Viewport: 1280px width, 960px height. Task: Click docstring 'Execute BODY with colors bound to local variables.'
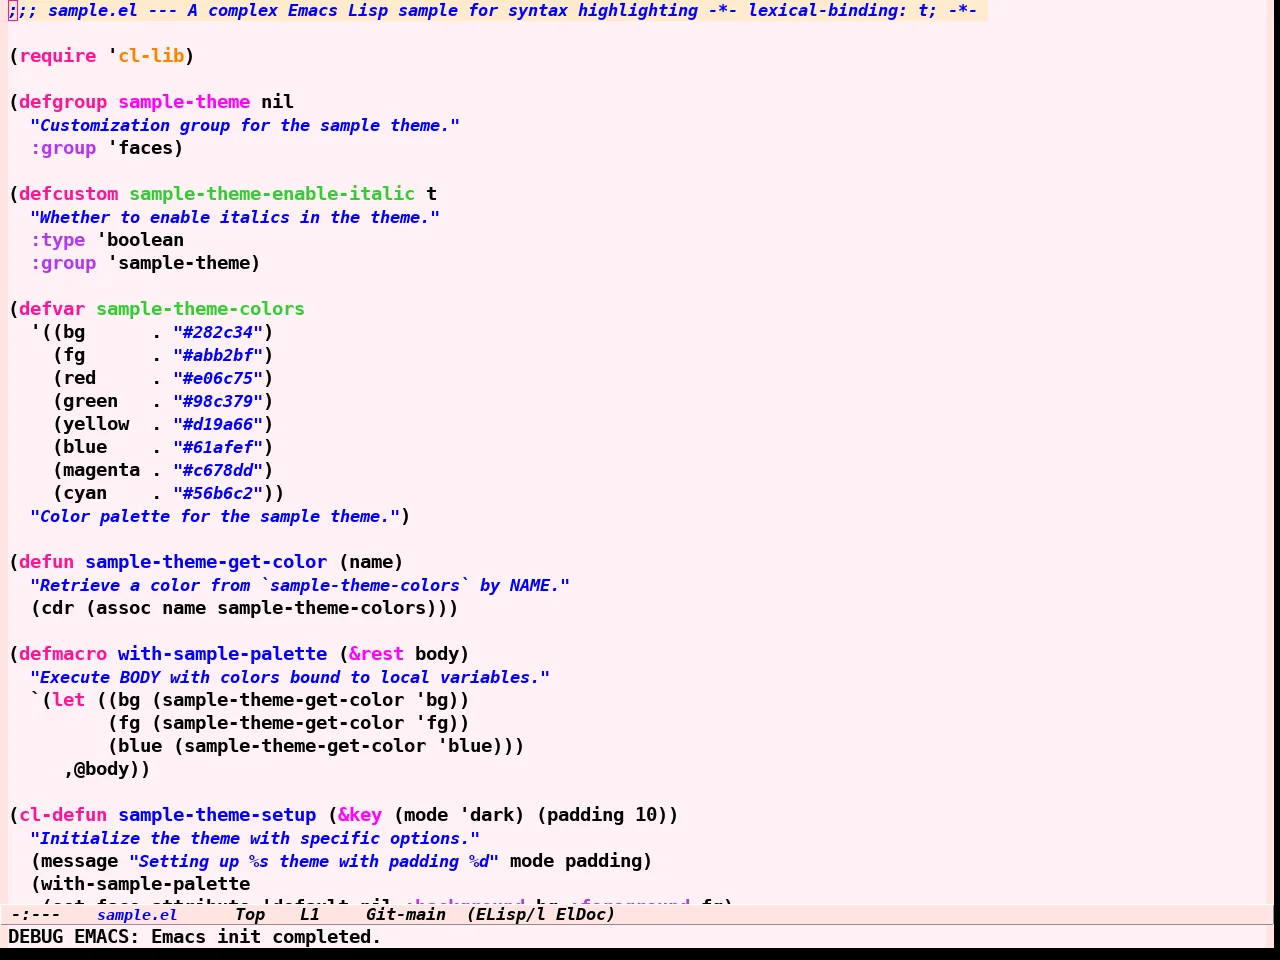click(290, 677)
